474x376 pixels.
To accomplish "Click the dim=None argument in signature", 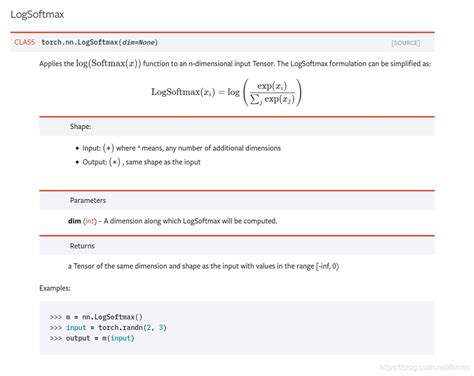I will tap(139, 42).
